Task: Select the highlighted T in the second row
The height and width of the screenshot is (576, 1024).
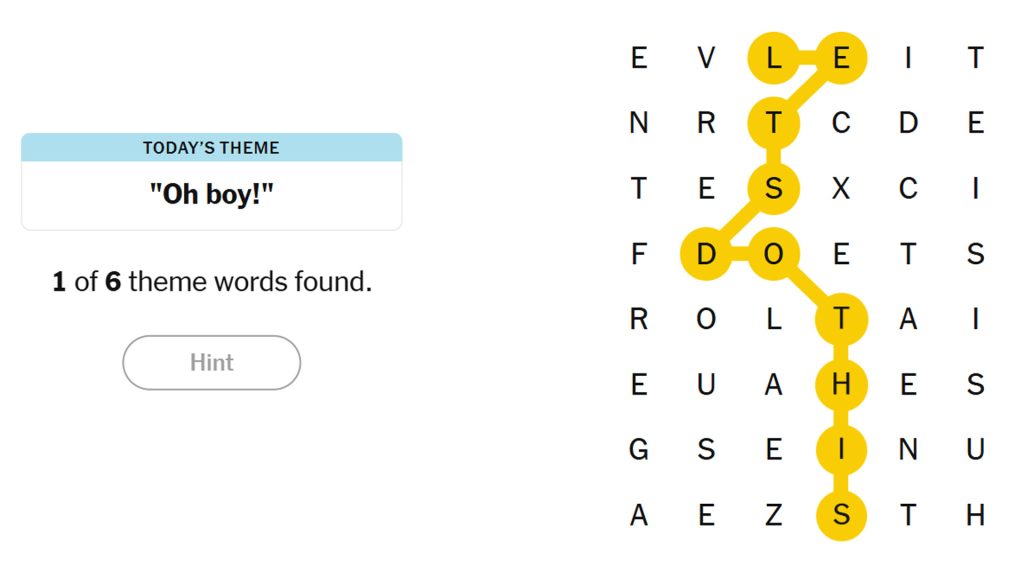Action: pos(773,123)
